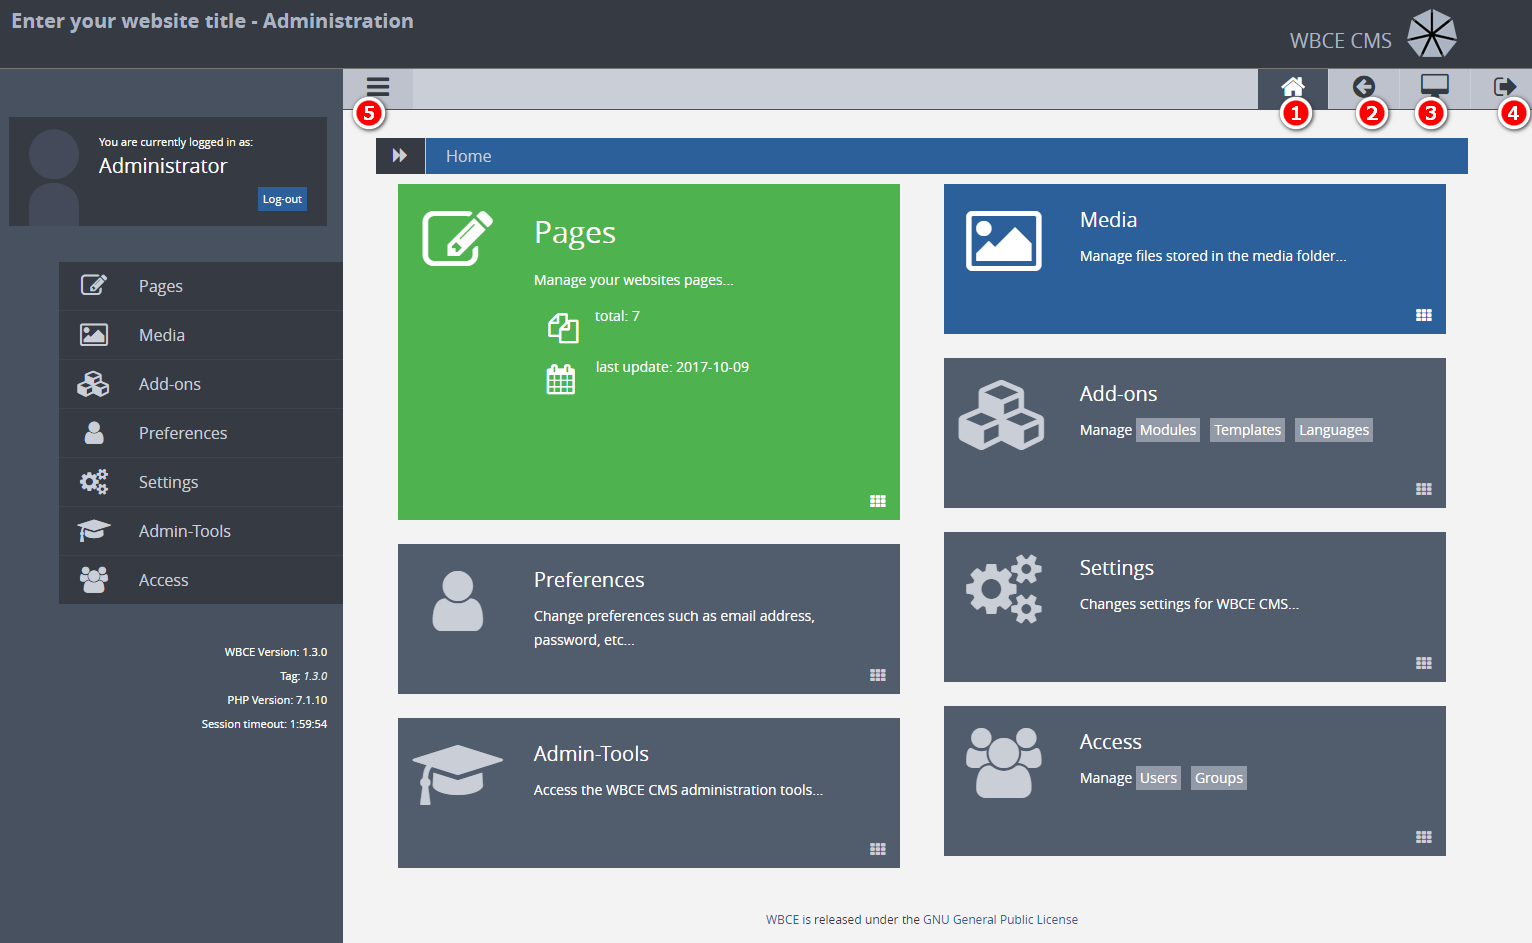Image resolution: width=1532 pixels, height=943 pixels.
Task: Open Users from the Access tile
Action: [1158, 778]
